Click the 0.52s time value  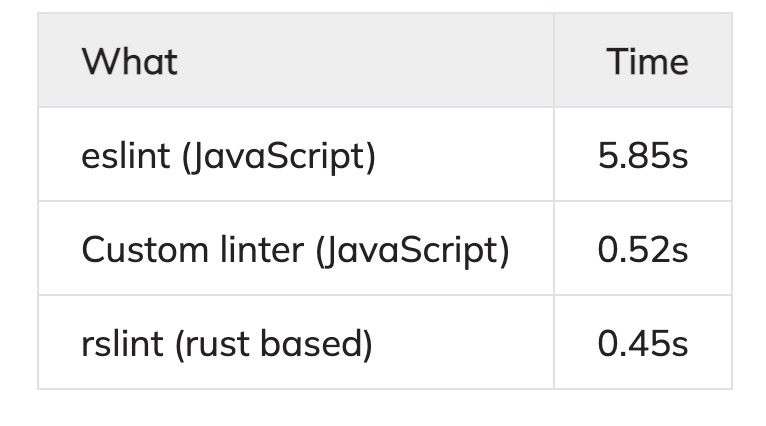(643, 250)
